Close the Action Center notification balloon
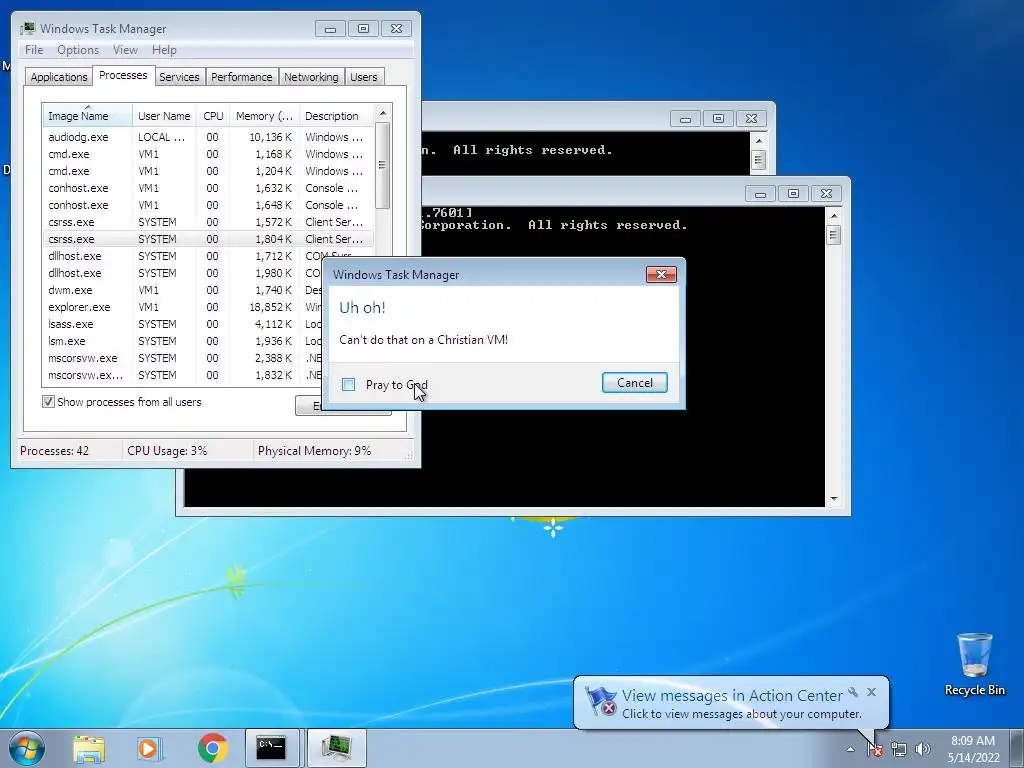This screenshot has width=1024, height=768. (x=871, y=692)
